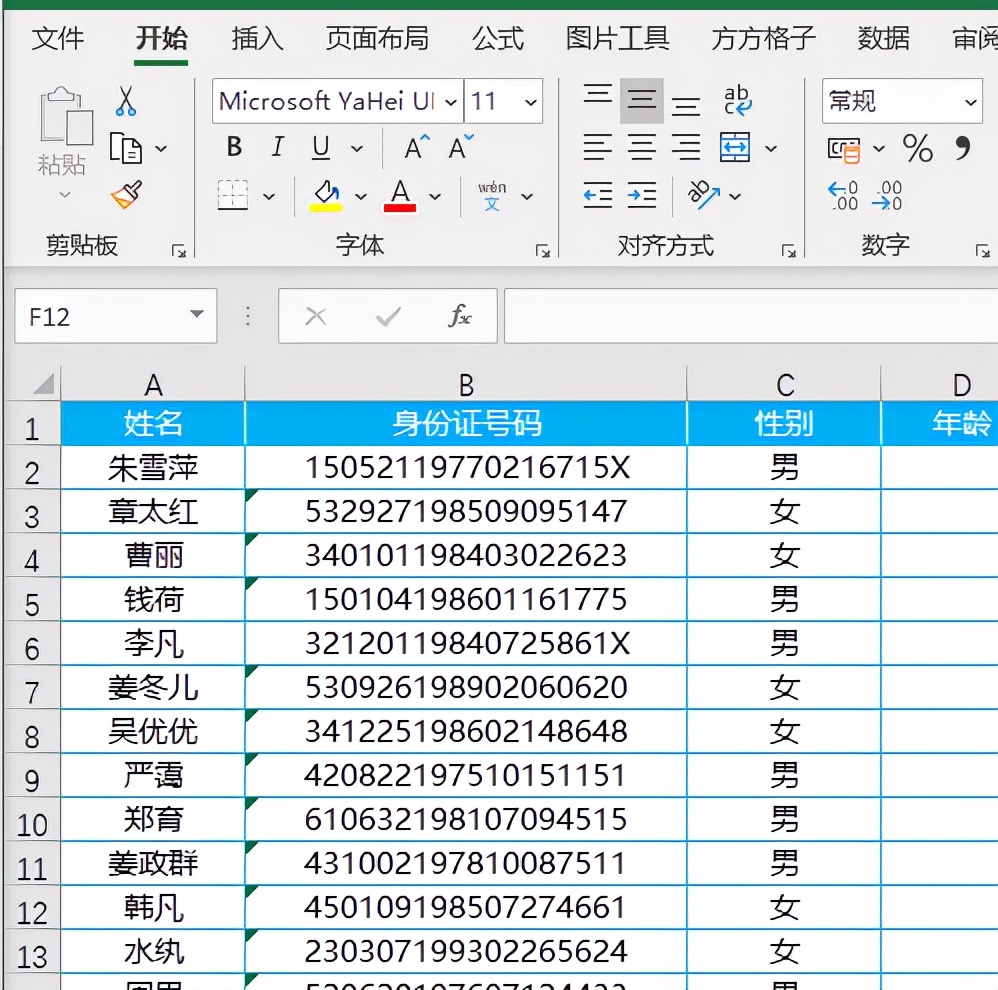998x990 pixels.
Task: Apply Percent style formatting
Action: pos(919,147)
